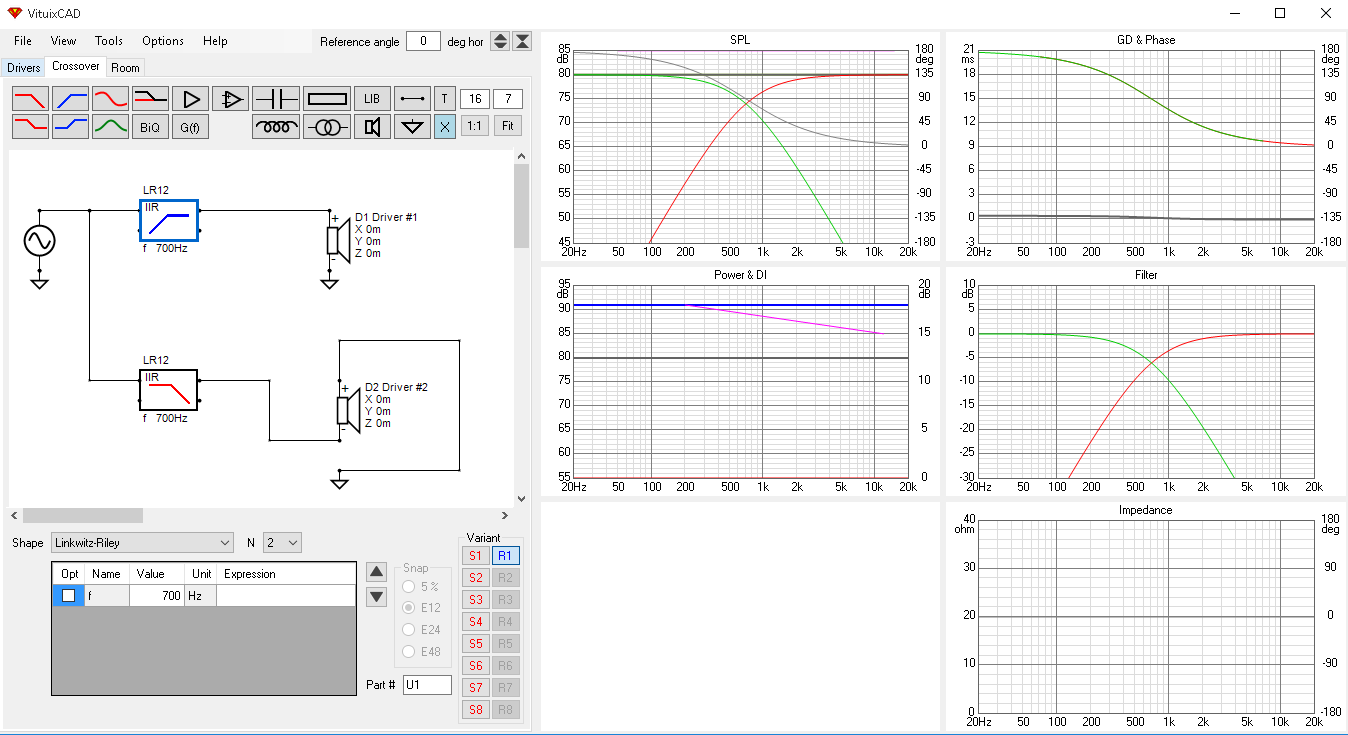Add a G(f) transfer function block

[190, 127]
